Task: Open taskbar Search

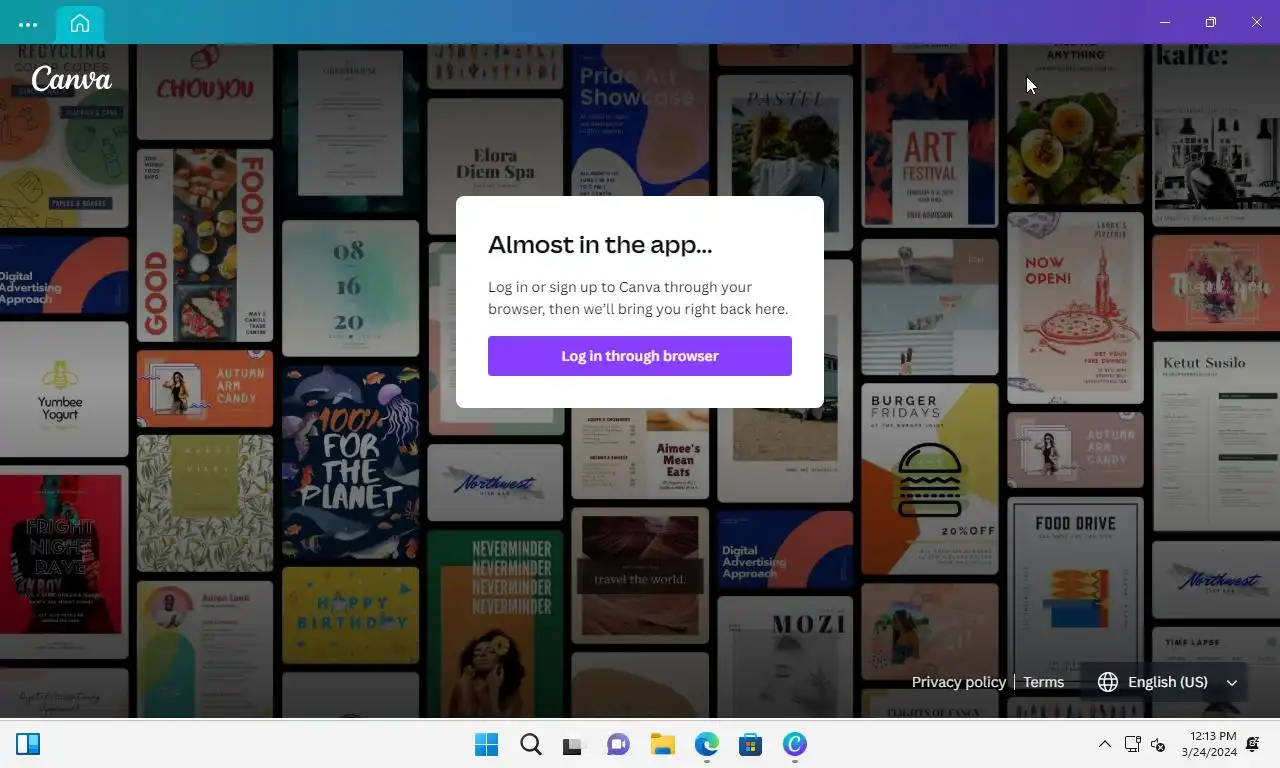Action: pyautogui.click(x=531, y=744)
